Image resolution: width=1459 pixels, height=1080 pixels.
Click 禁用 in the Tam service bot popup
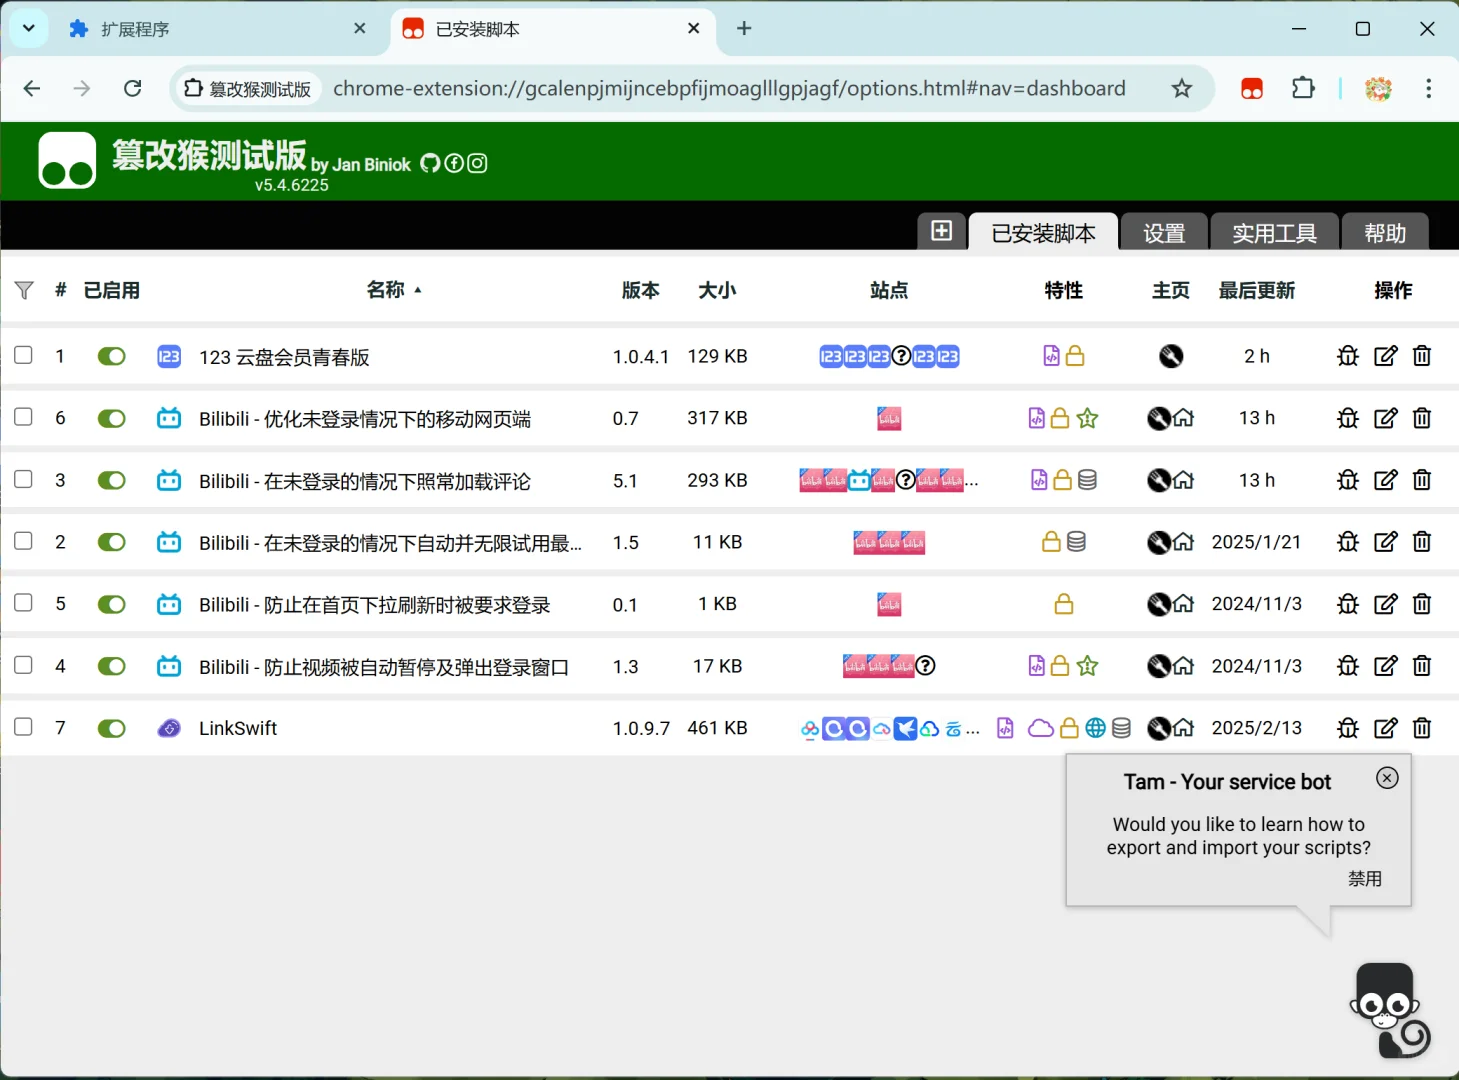pos(1364,878)
